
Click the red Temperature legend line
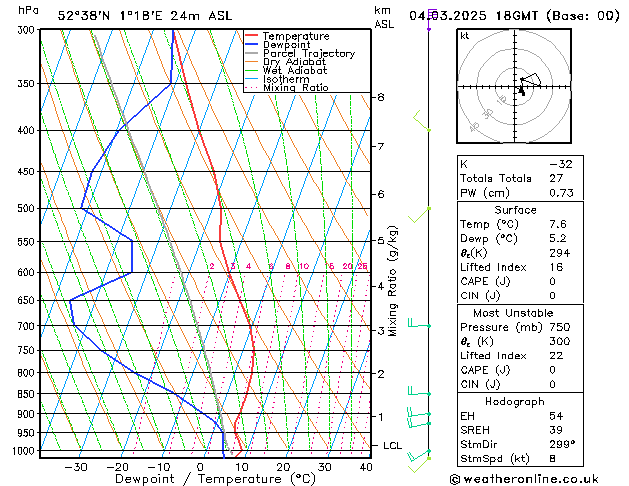click(252, 36)
